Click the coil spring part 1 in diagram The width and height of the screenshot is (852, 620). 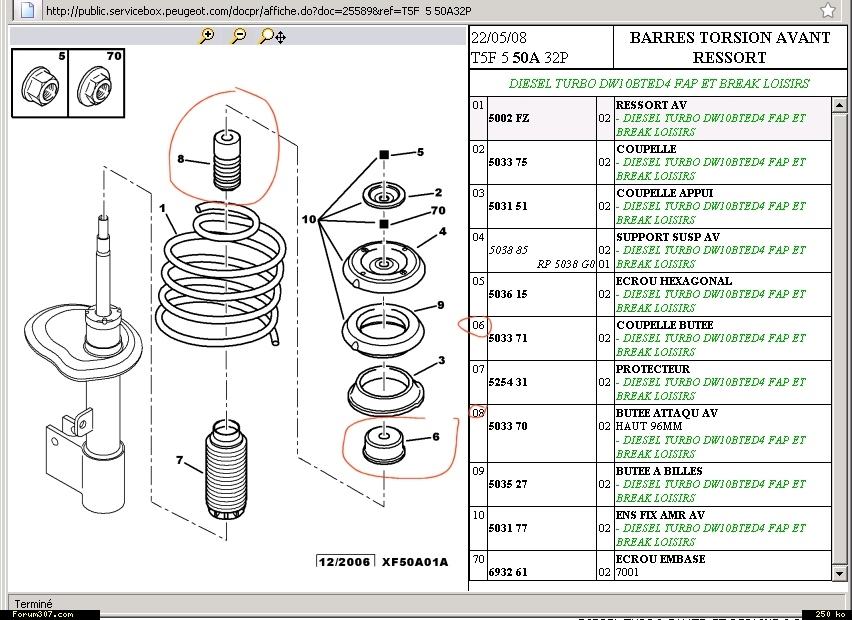215,270
